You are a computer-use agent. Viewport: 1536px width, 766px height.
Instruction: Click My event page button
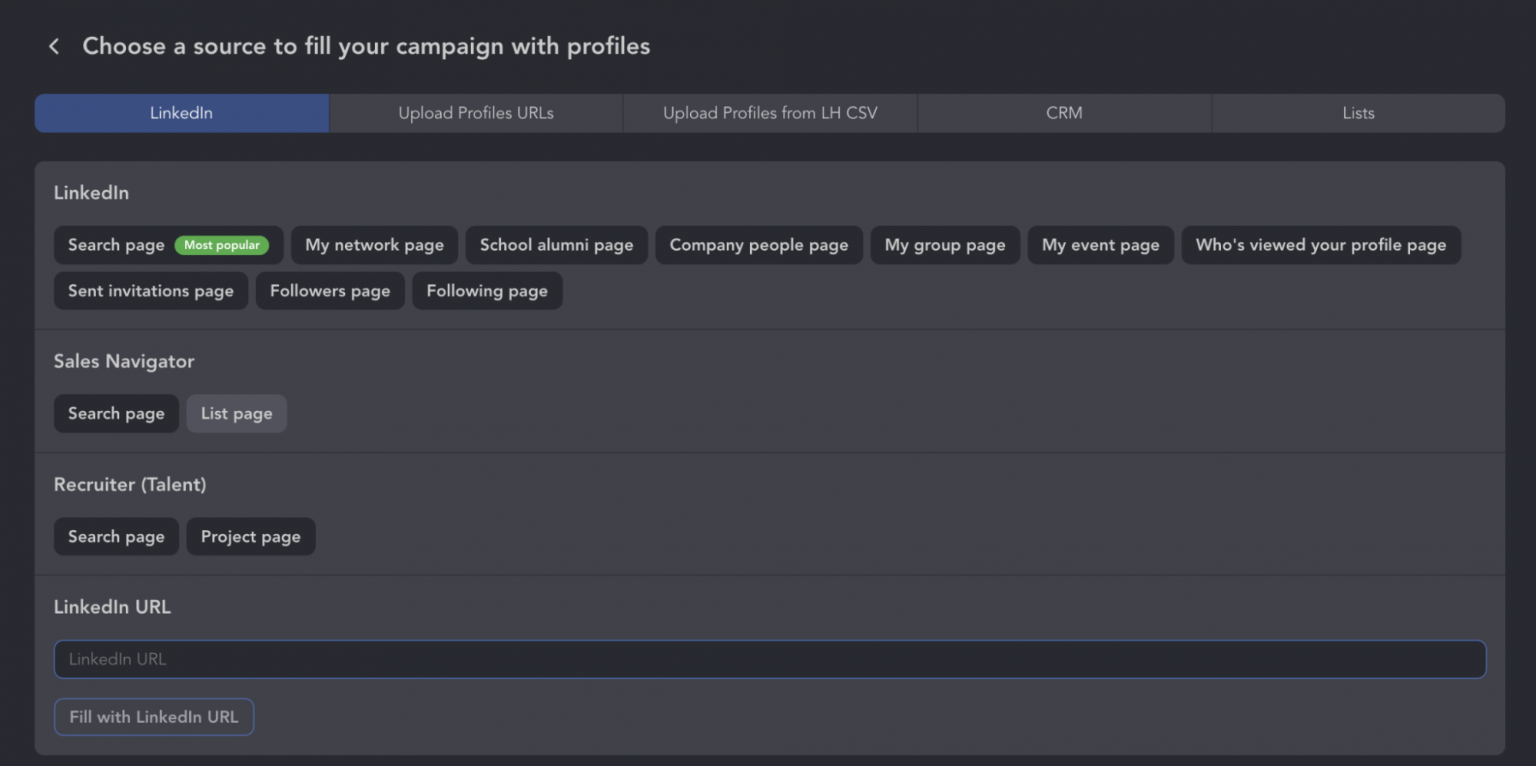(1100, 245)
